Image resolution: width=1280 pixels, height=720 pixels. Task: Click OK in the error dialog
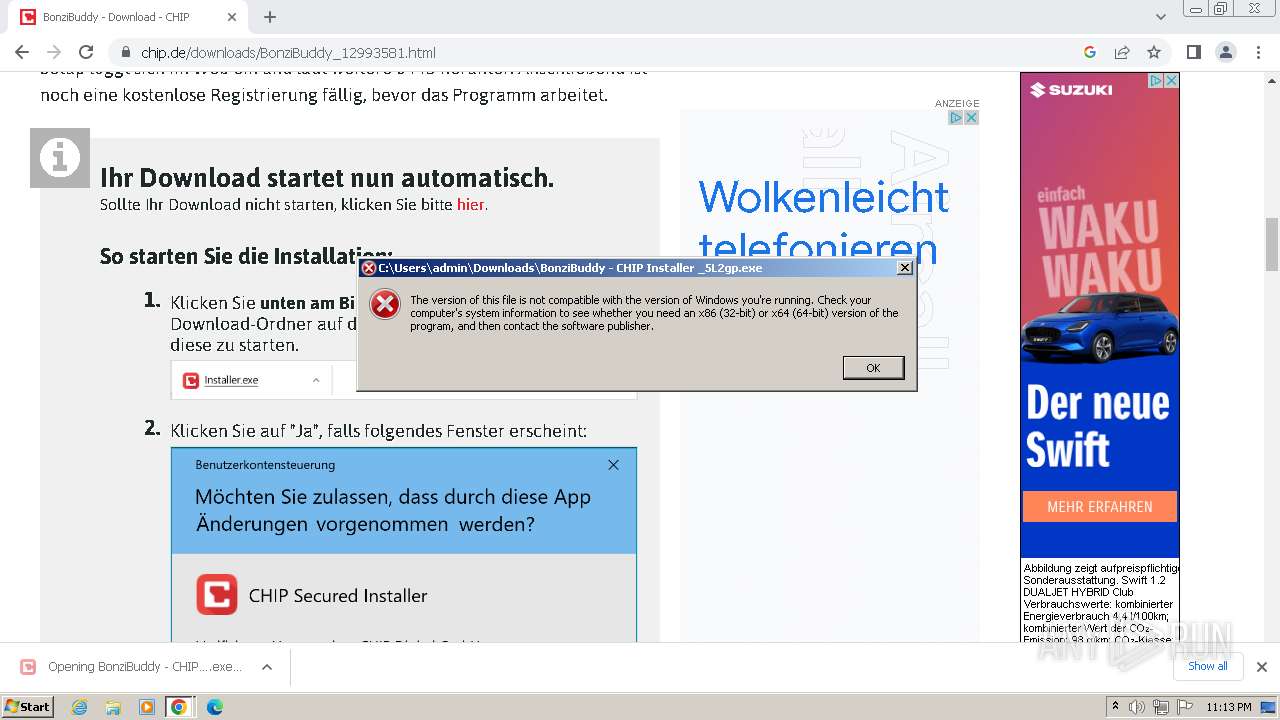pos(873,368)
